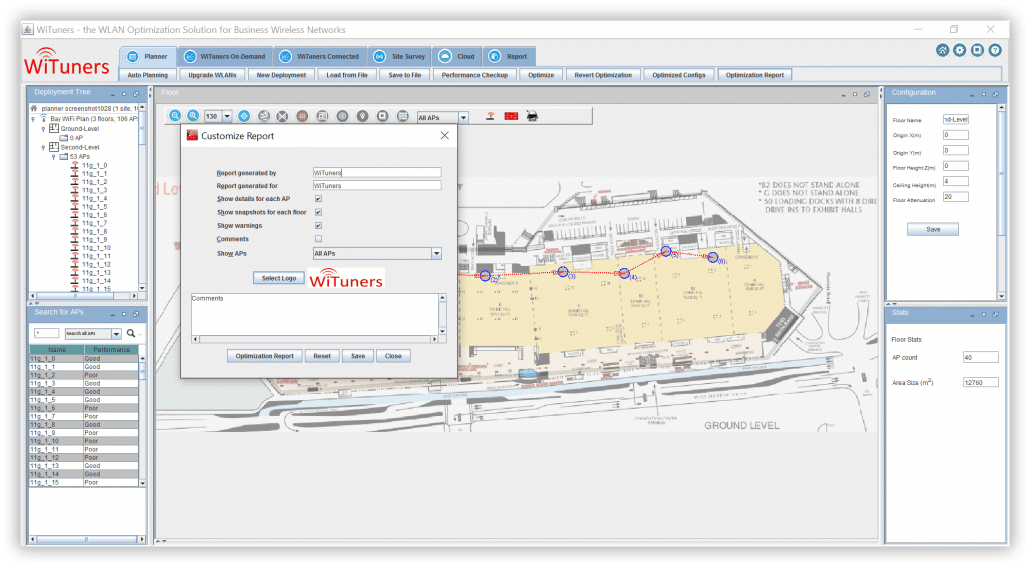Image resolution: width=1030 pixels, height=567 pixels.
Task: Collapse the Bay WiFi Plan tree node
Action: pos(34,119)
